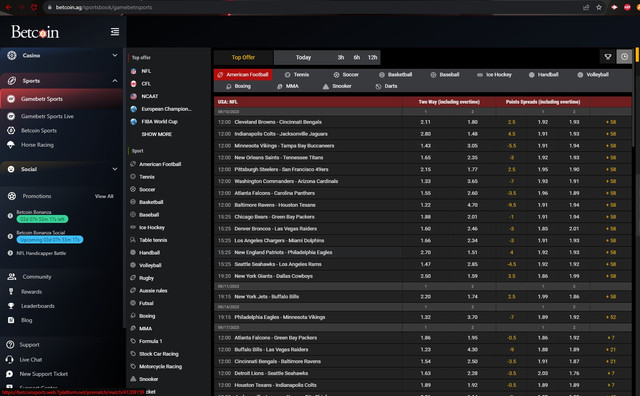Reload the page with the browser refresh icon
640x396 pixels.
coord(34,7)
